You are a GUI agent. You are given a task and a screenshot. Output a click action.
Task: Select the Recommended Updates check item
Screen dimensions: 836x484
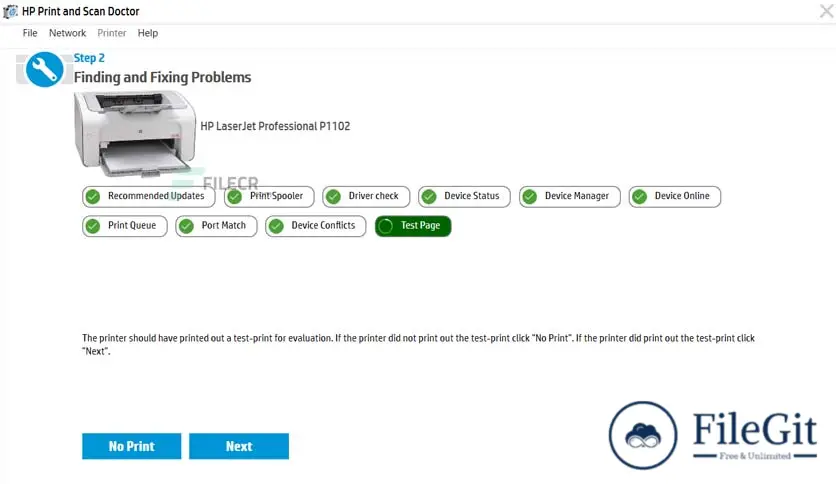[149, 196]
